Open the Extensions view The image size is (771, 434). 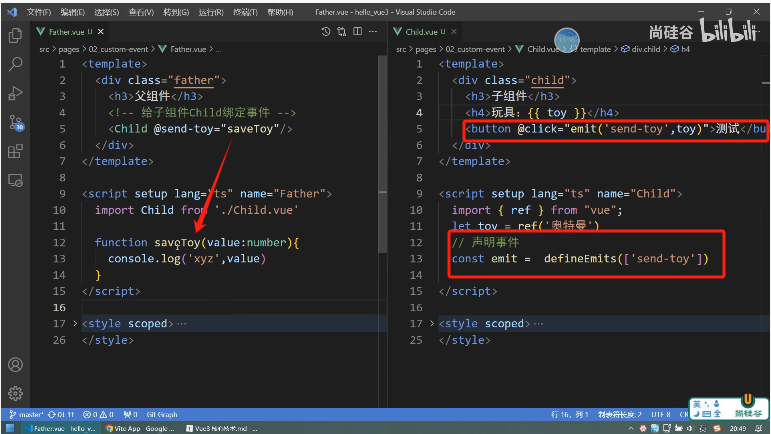(15, 151)
